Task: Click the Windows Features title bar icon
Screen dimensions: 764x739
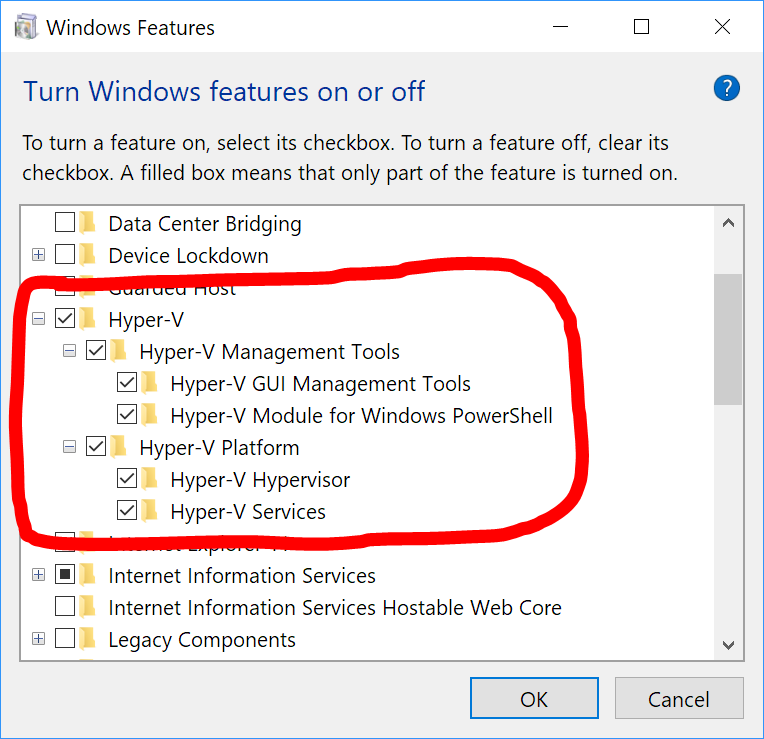Action: (x=25, y=27)
